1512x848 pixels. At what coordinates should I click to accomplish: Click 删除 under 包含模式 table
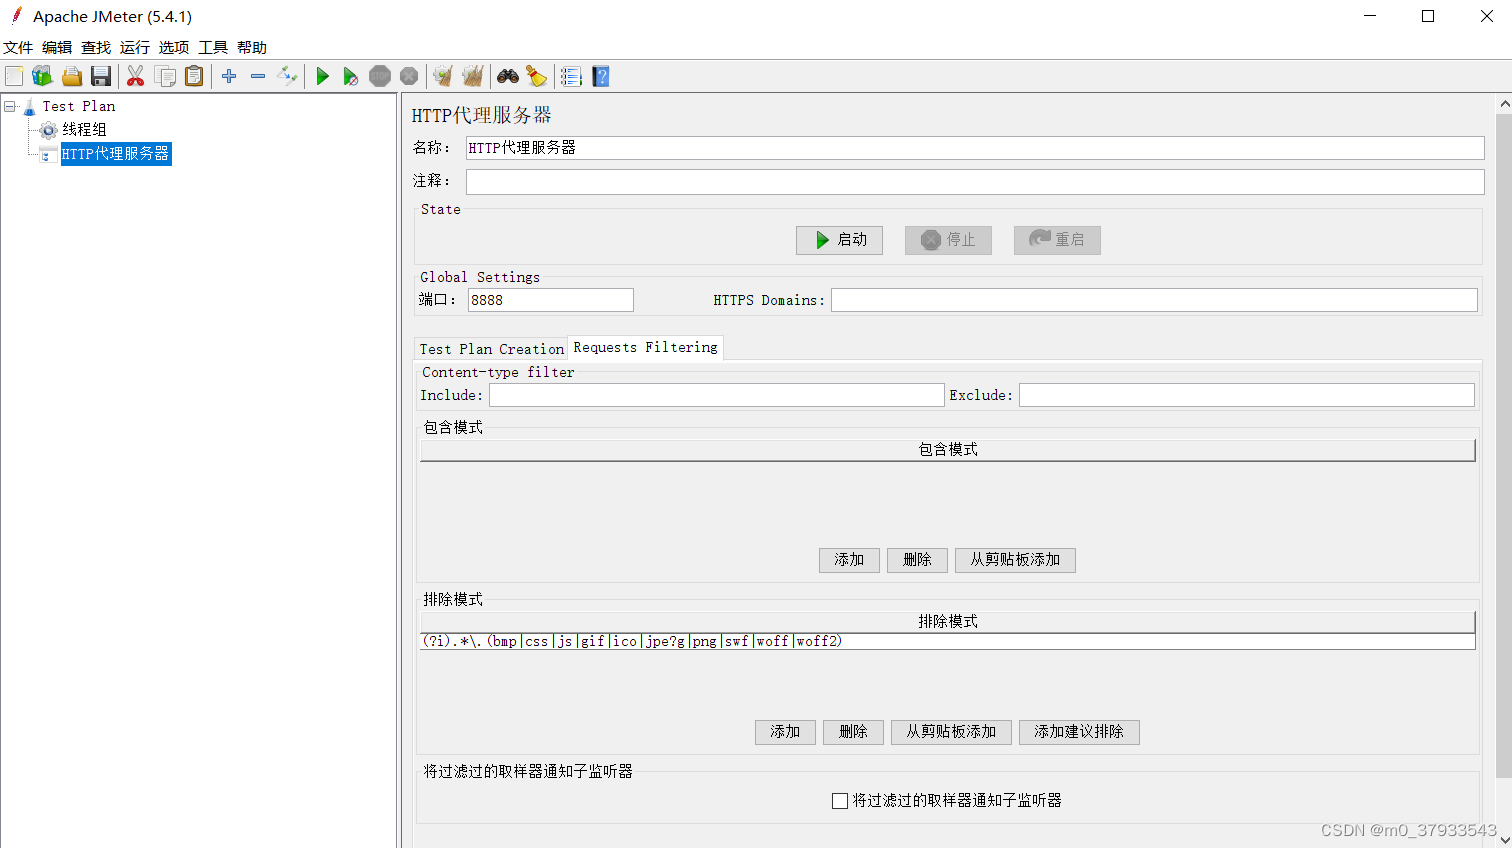(917, 560)
